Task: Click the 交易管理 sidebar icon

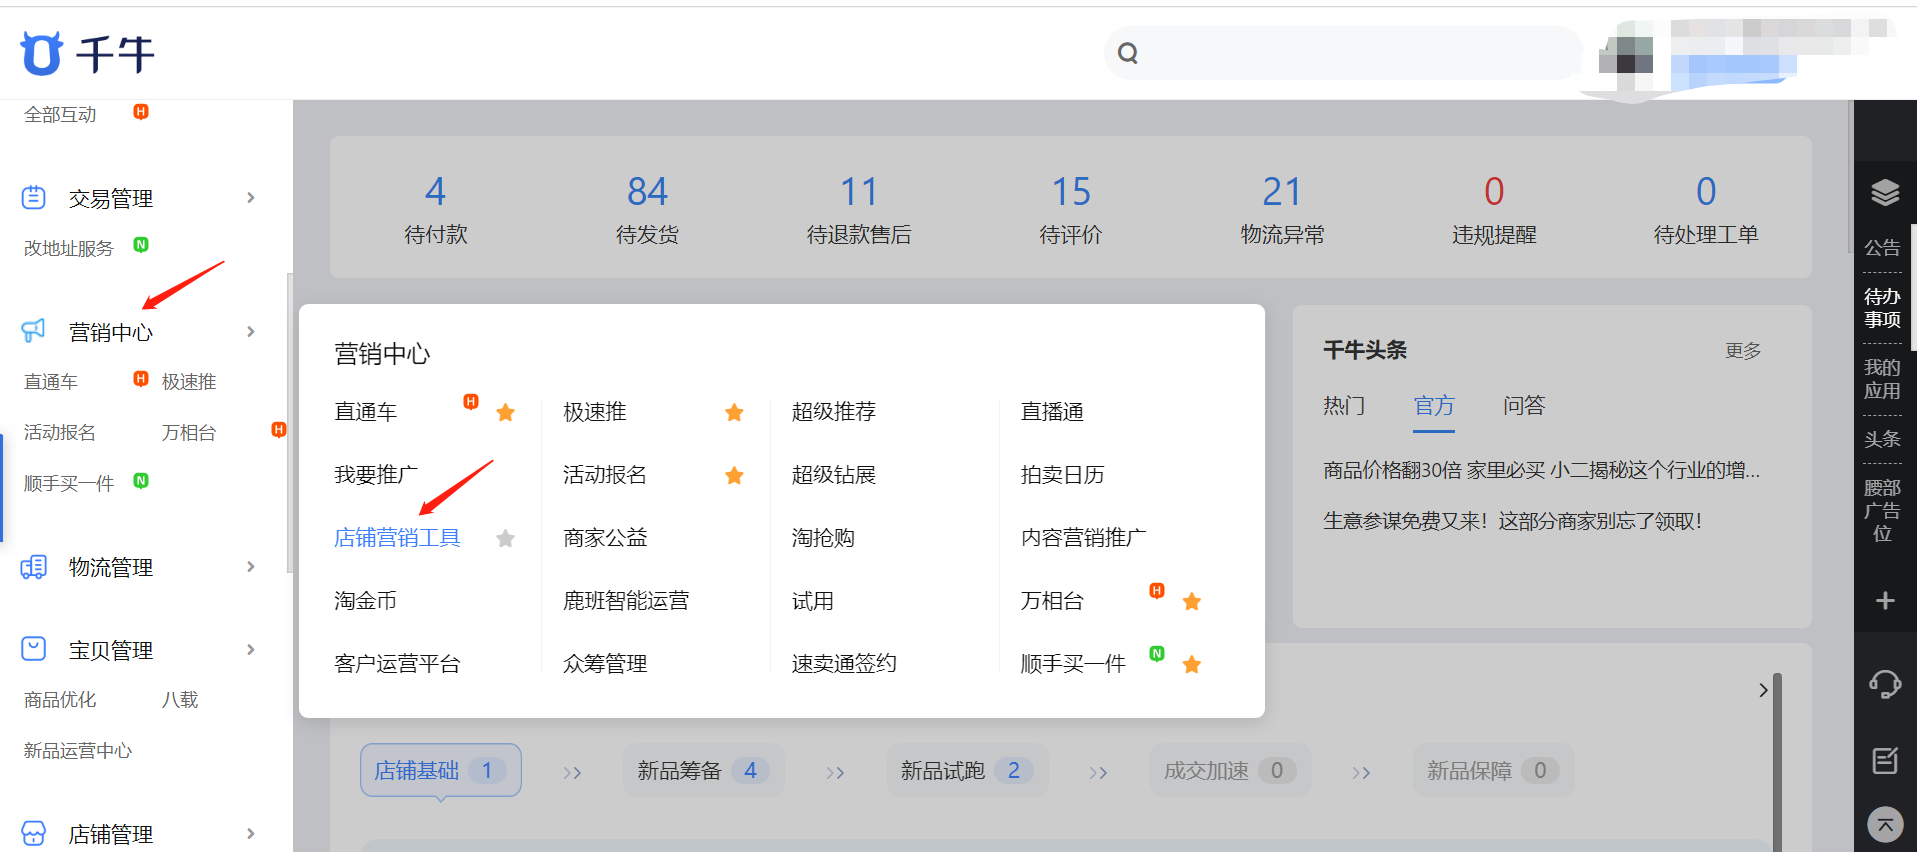Action: coord(34,198)
